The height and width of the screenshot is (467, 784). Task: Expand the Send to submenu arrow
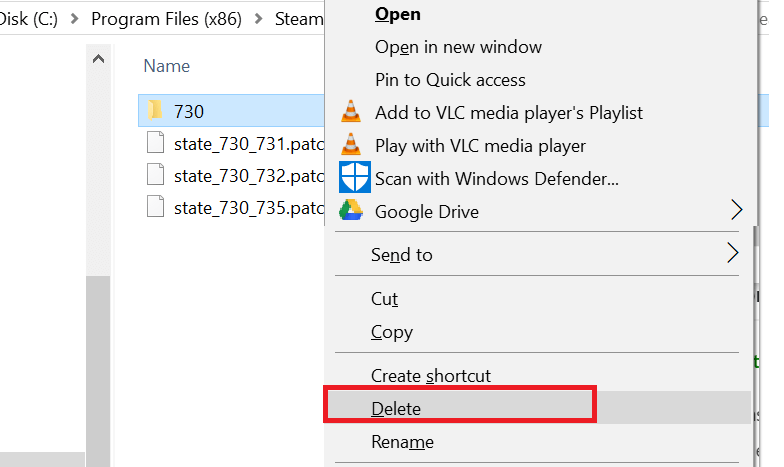733,254
